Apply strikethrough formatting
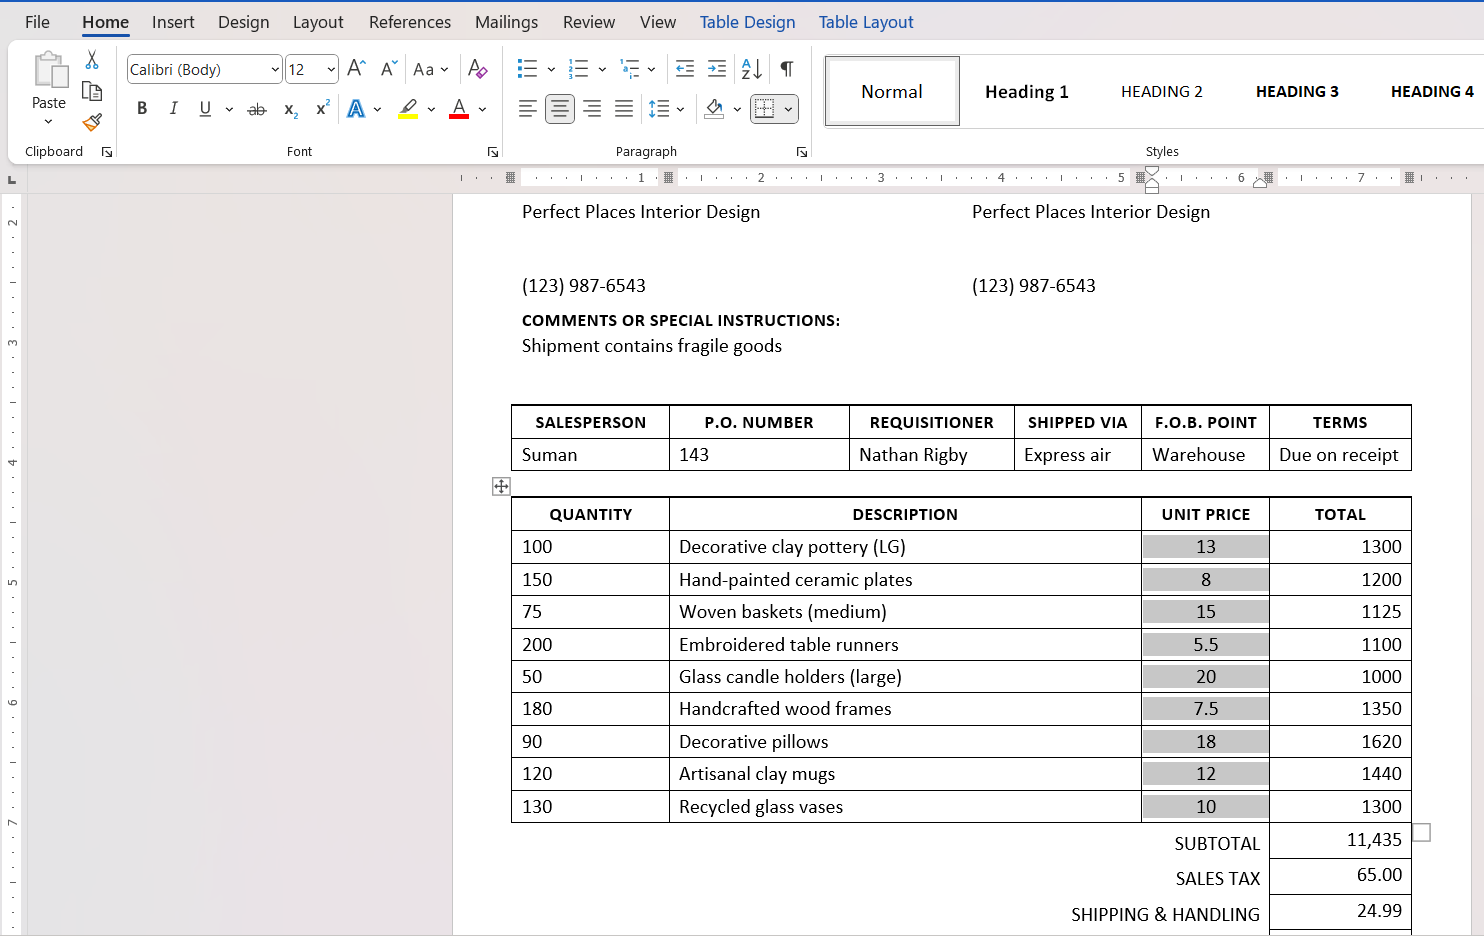 pyautogui.click(x=257, y=109)
